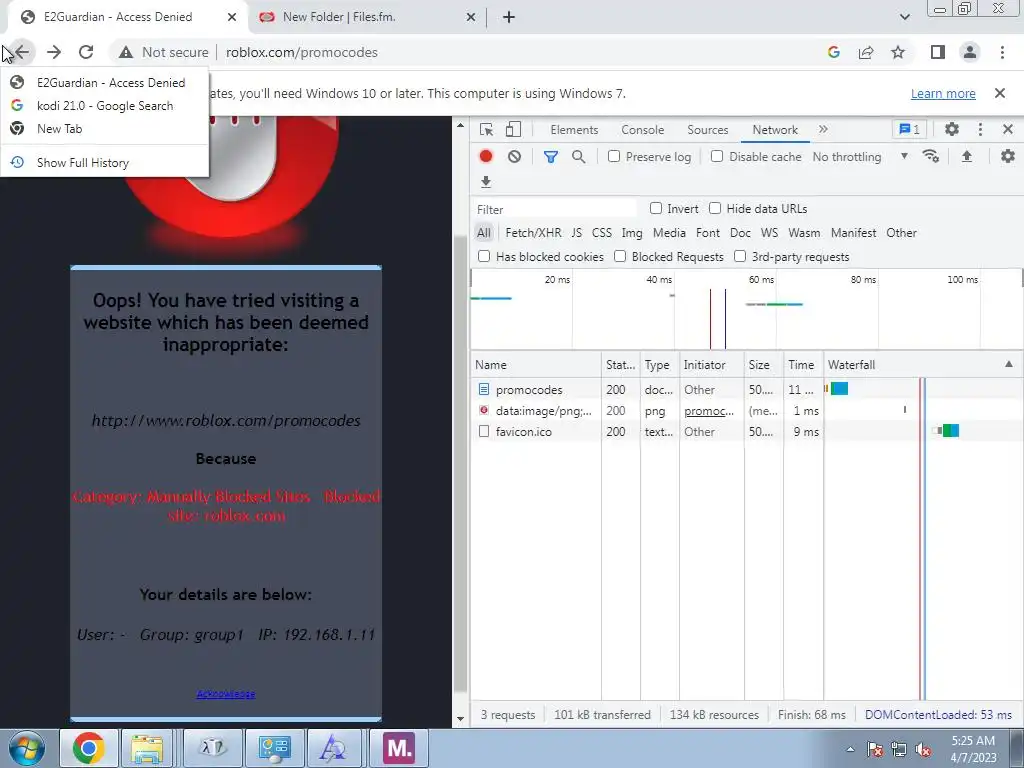Screen dimensions: 1024x768
Task: Open Network panel settings gear
Action: point(1008,156)
